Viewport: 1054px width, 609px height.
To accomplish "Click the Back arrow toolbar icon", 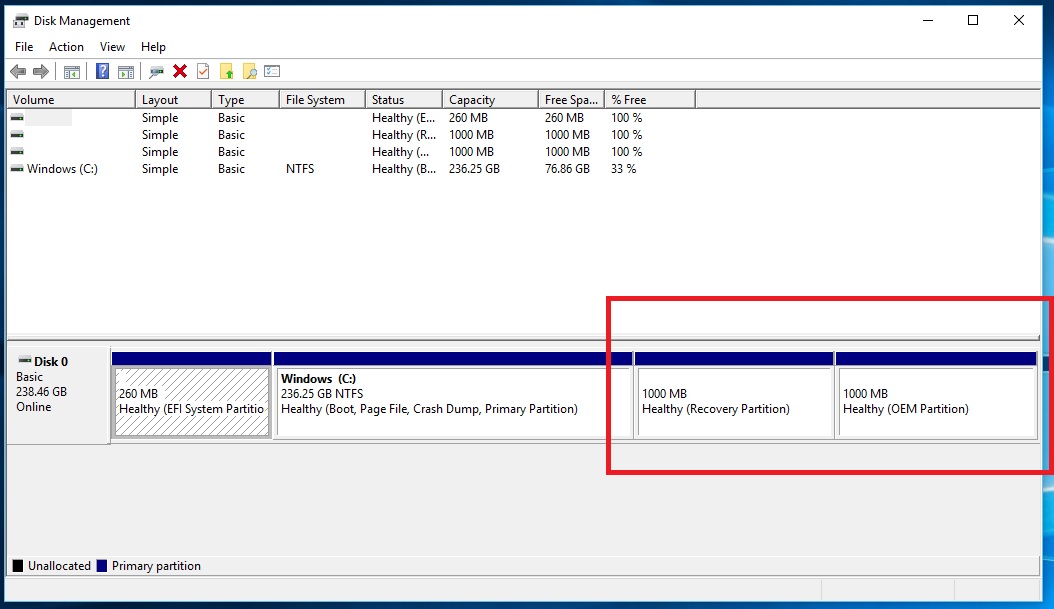I will click(18, 71).
